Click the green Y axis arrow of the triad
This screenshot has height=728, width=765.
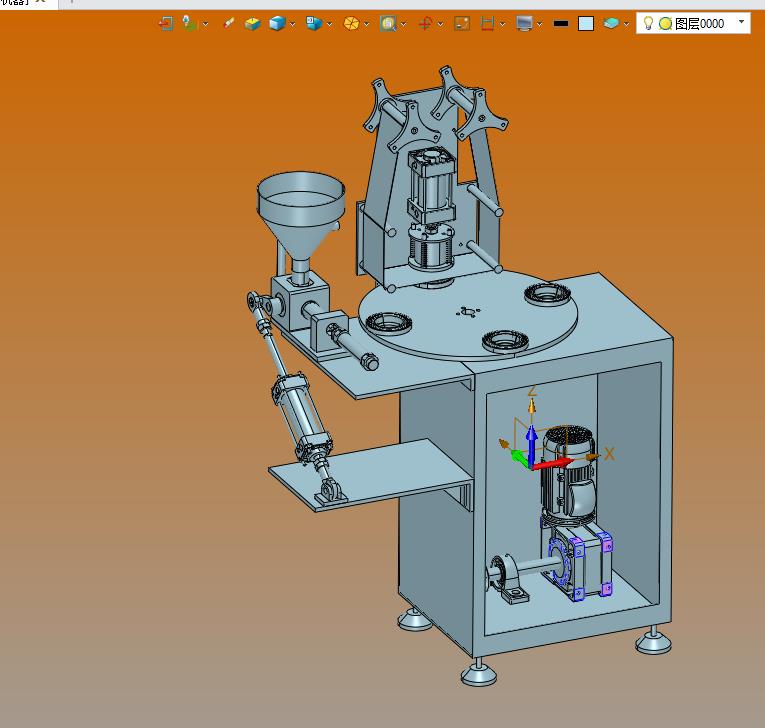point(519,458)
